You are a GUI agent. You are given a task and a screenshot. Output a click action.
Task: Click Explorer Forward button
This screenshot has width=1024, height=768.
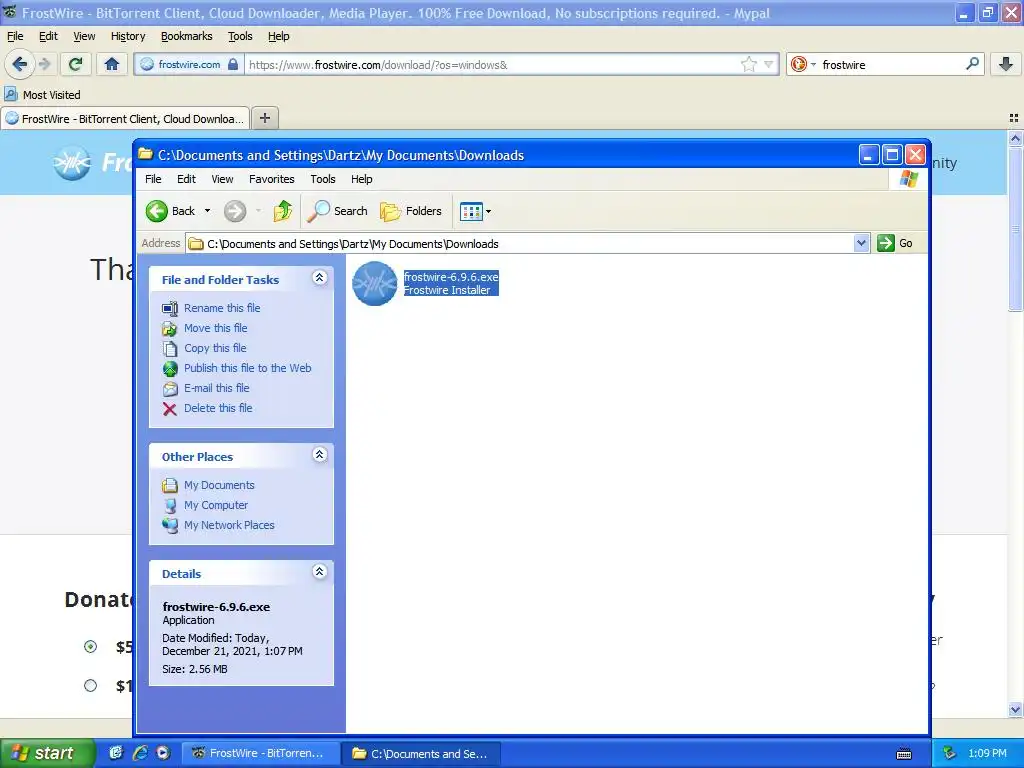[x=235, y=211]
